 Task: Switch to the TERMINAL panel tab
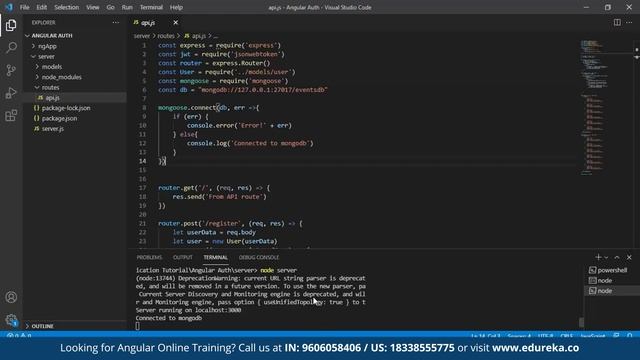(x=216, y=257)
